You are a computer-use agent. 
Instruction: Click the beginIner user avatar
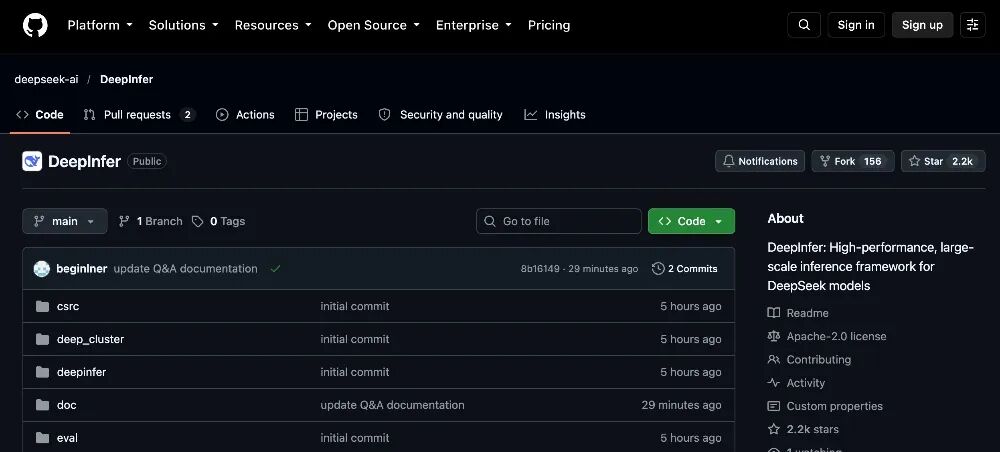41,269
